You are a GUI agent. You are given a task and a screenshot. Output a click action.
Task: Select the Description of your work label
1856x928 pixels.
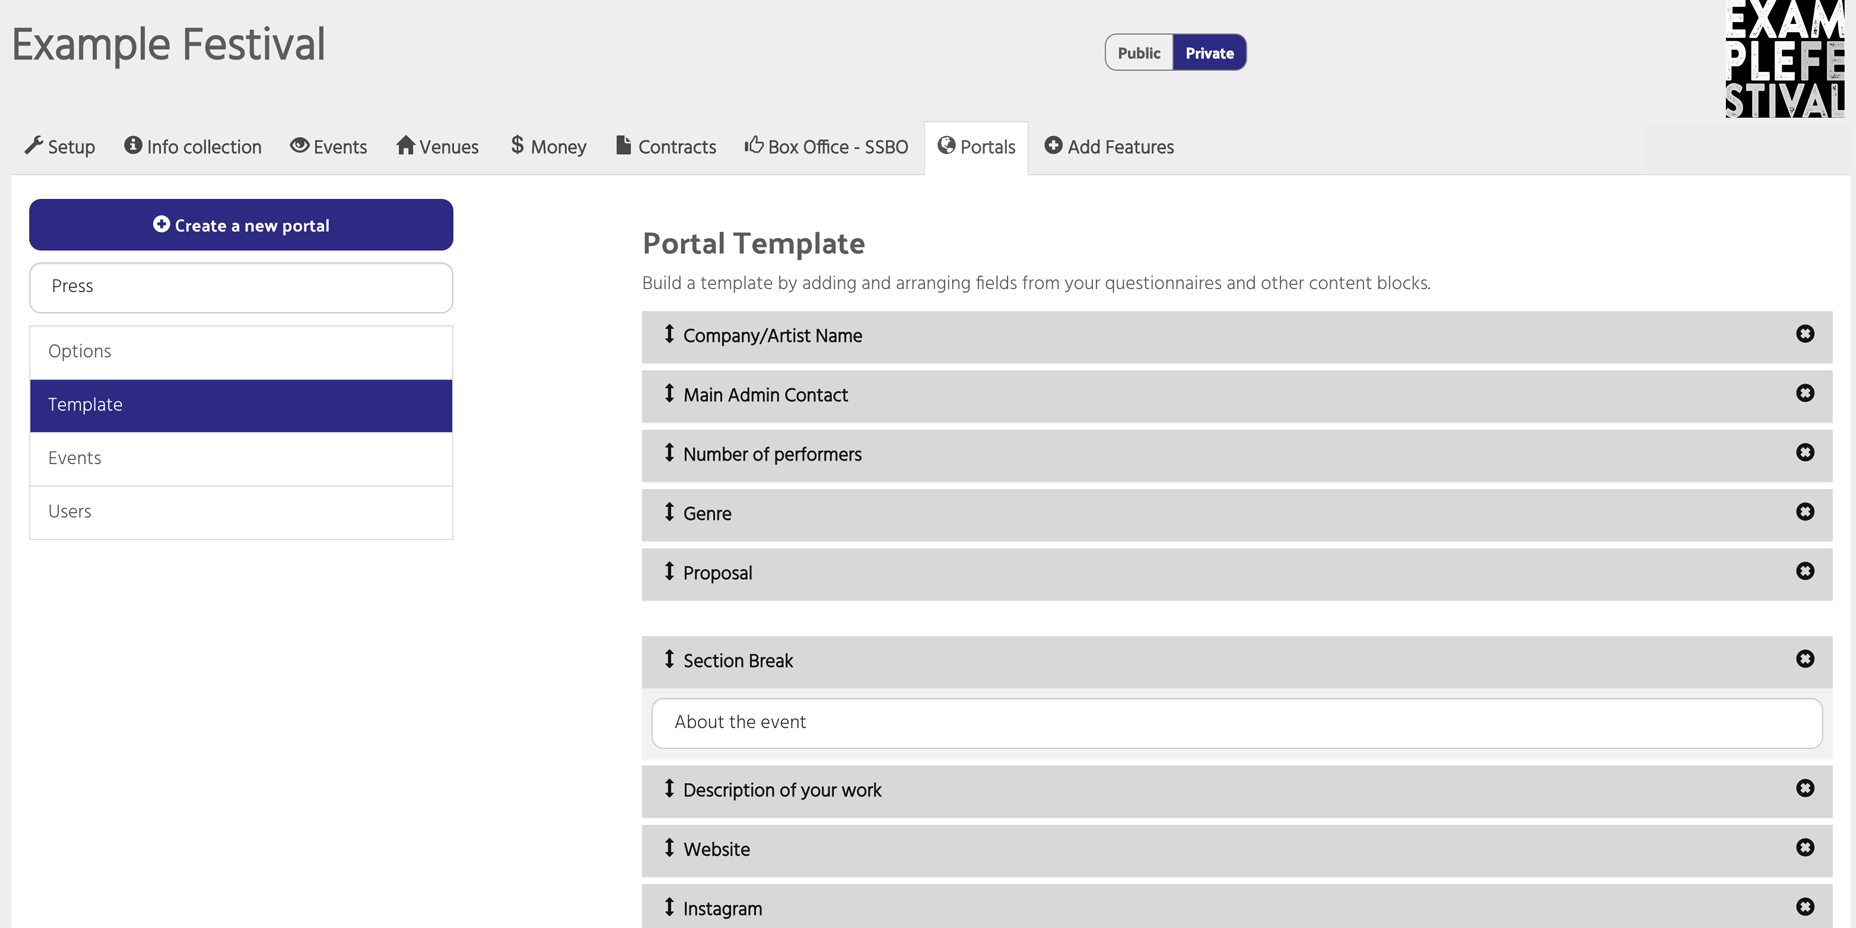(x=782, y=790)
